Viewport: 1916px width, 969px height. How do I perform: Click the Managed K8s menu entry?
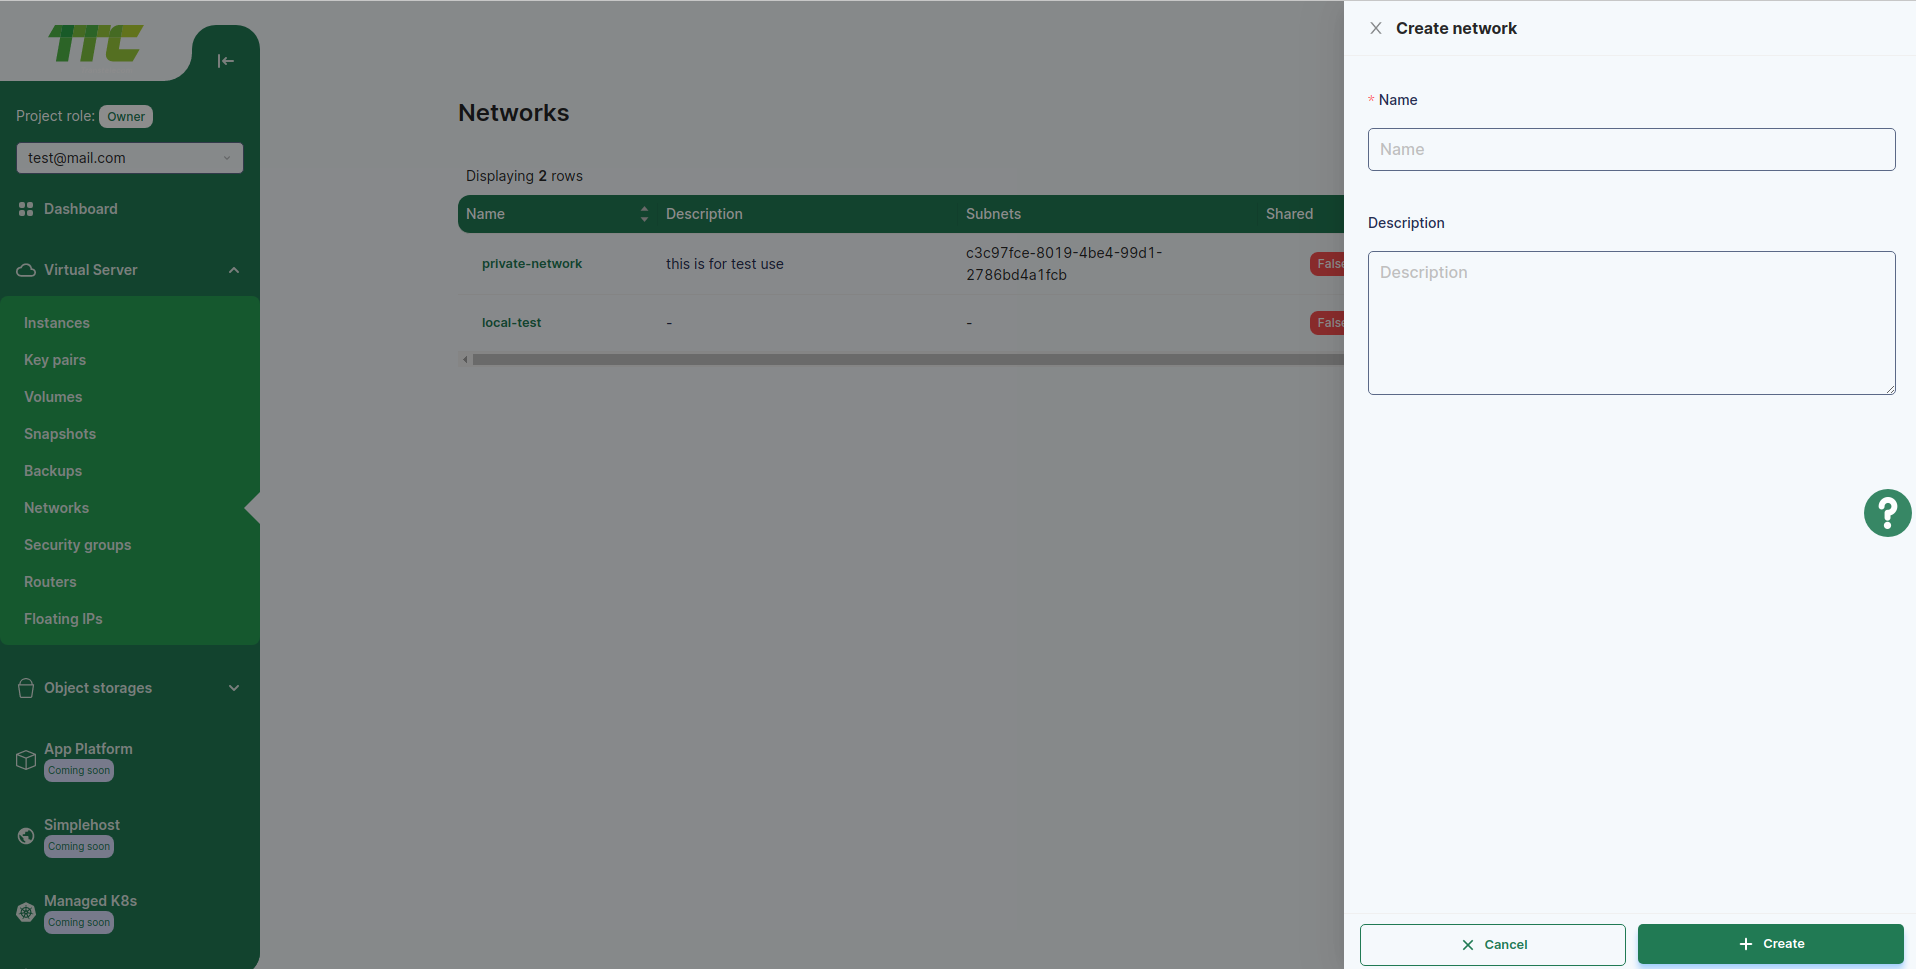pyautogui.click(x=90, y=901)
